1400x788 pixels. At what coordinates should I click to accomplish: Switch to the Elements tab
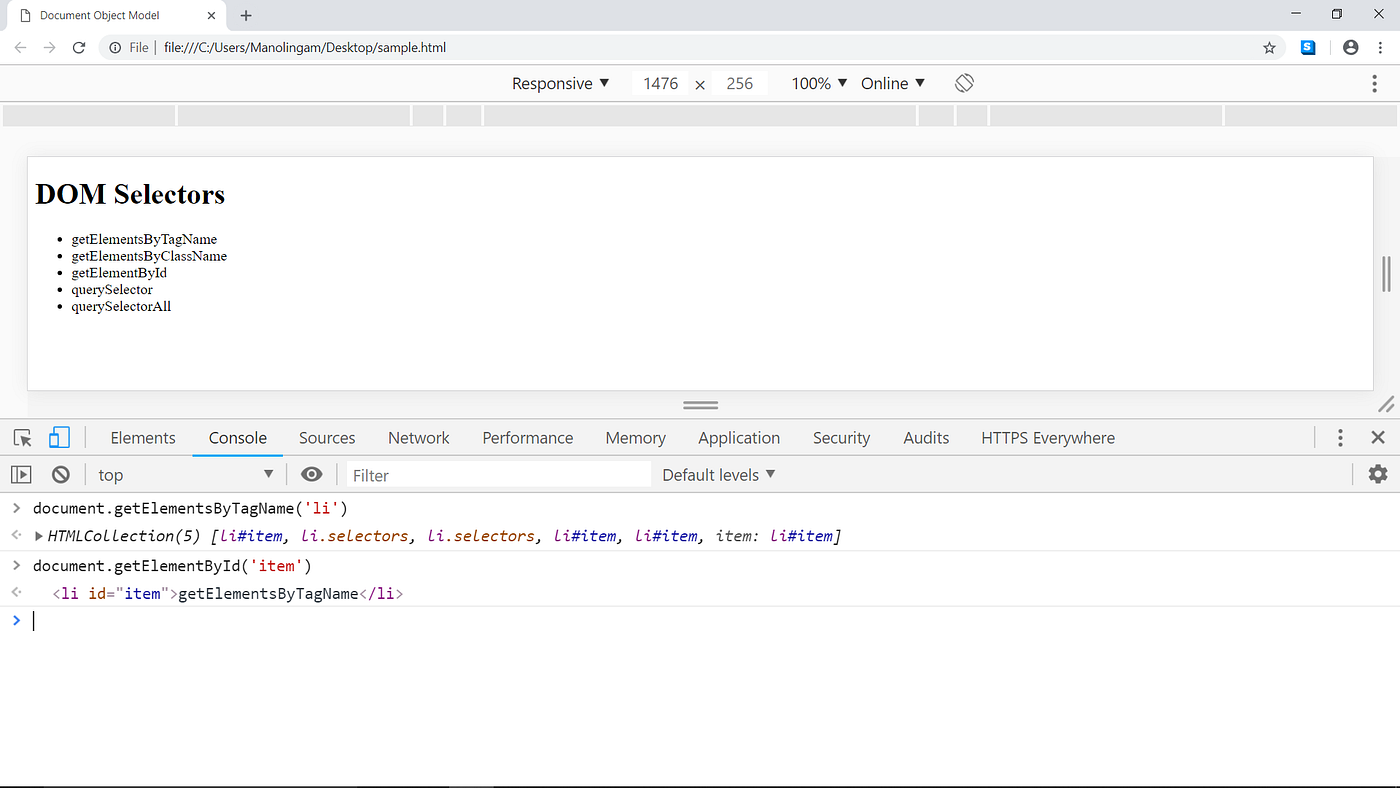(x=143, y=437)
